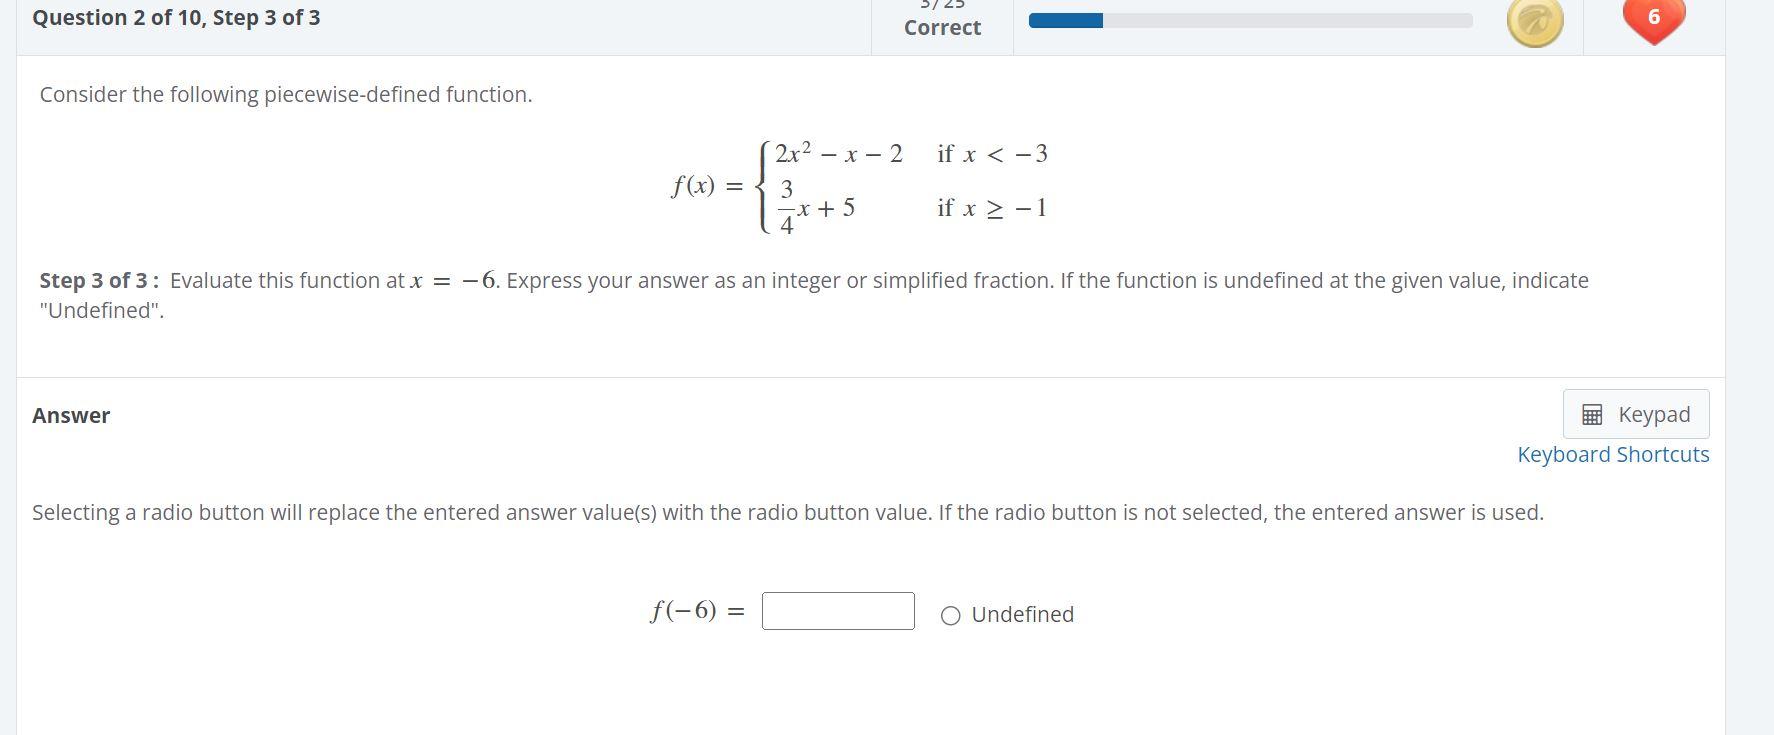Click the condition if x ≥ −1
Image resolution: width=1774 pixels, height=735 pixels.
point(991,207)
